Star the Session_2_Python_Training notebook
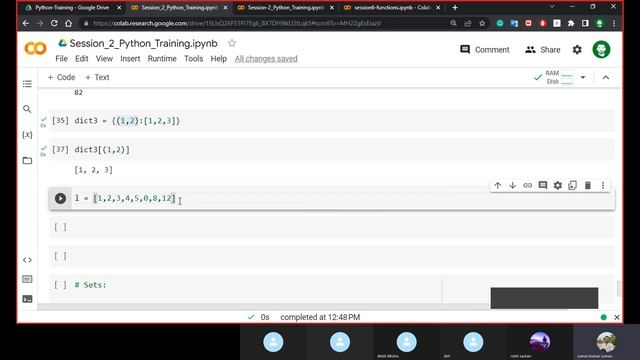This screenshot has width=640, height=360. pos(232,43)
